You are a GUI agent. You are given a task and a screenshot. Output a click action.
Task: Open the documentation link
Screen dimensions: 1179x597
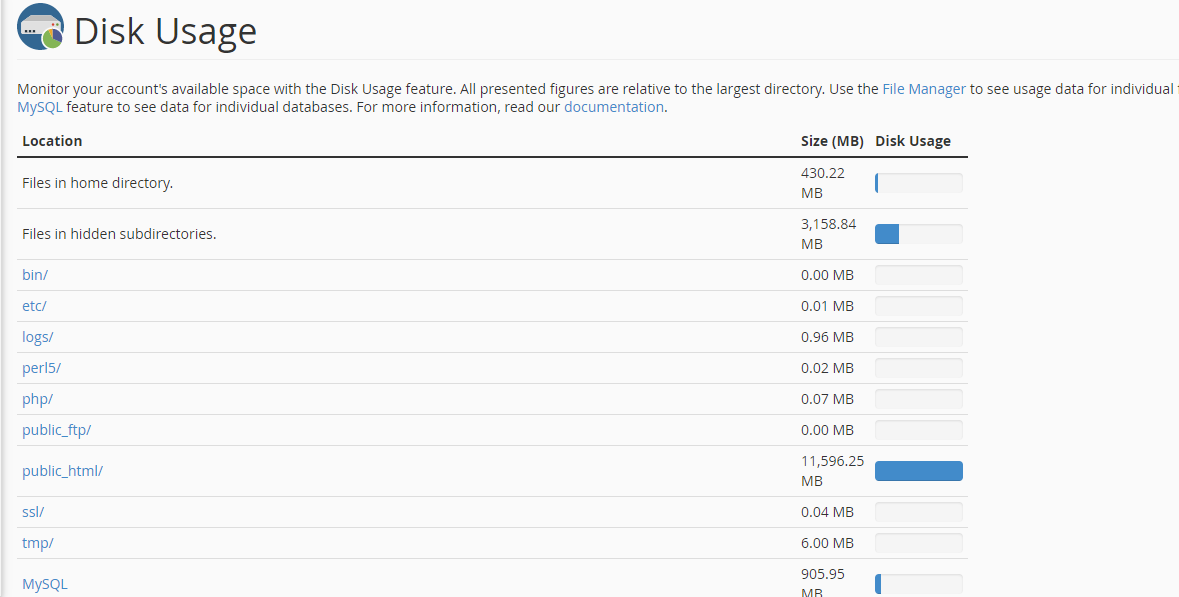point(613,107)
